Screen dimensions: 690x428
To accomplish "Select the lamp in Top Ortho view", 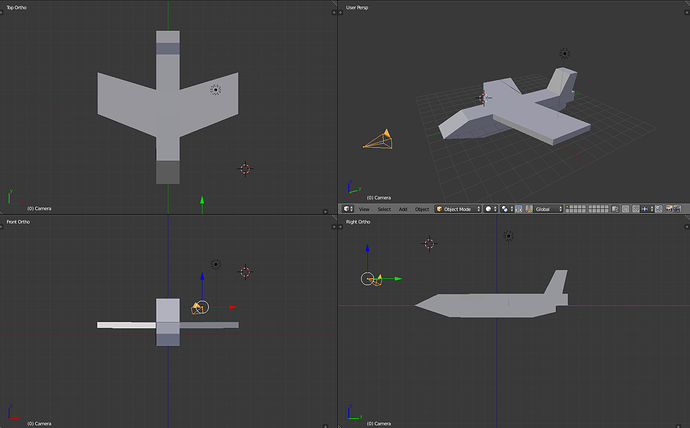I will point(216,90).
